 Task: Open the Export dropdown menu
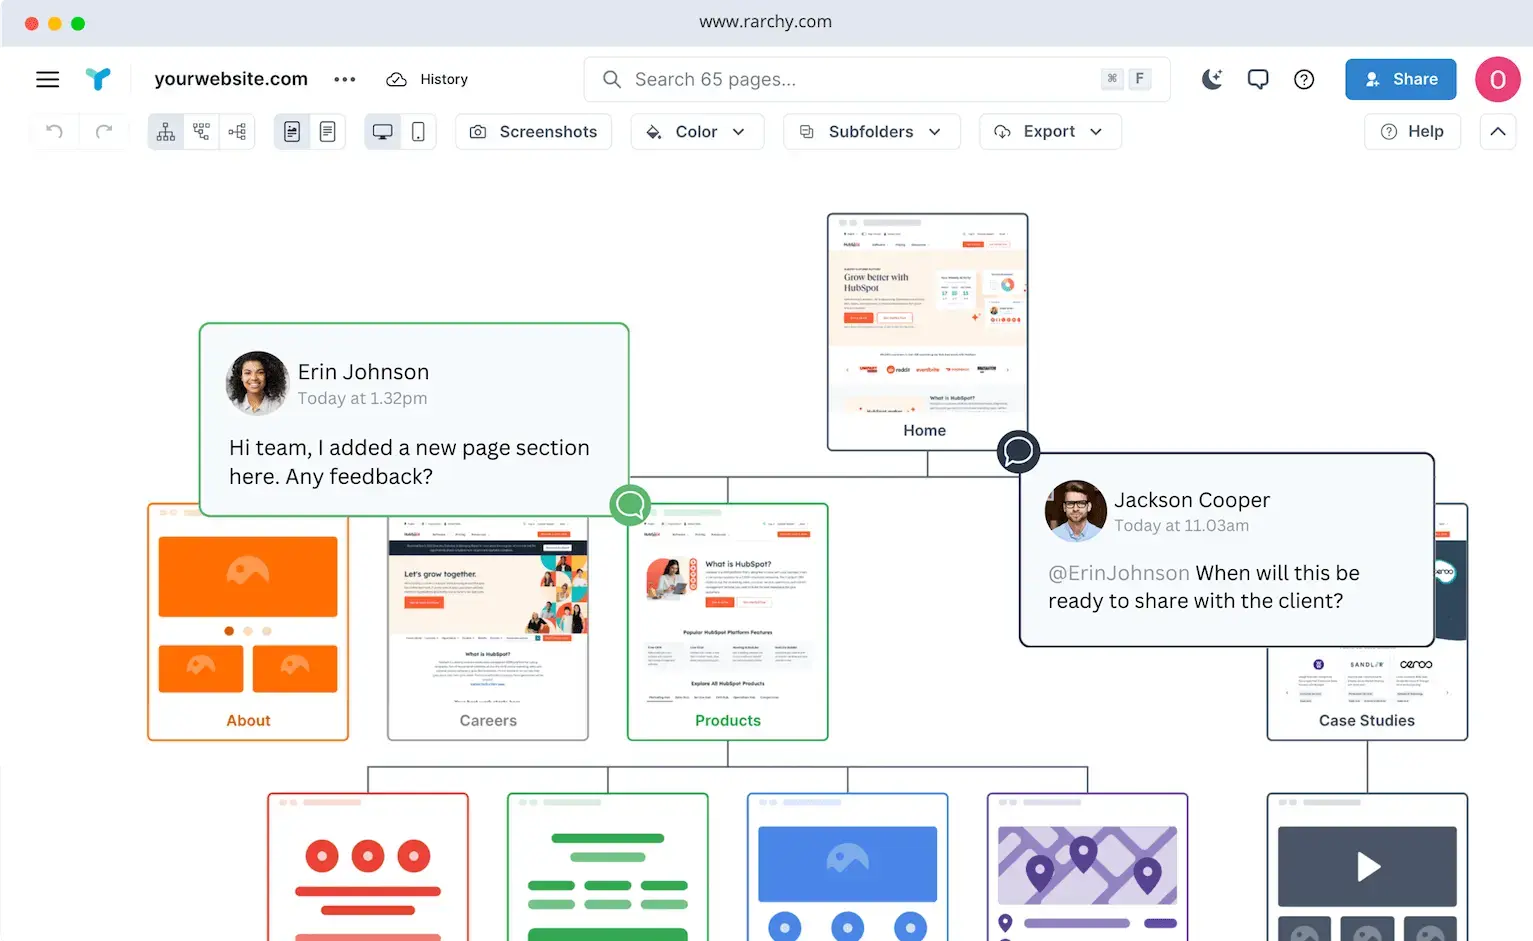pos(1049,131)
